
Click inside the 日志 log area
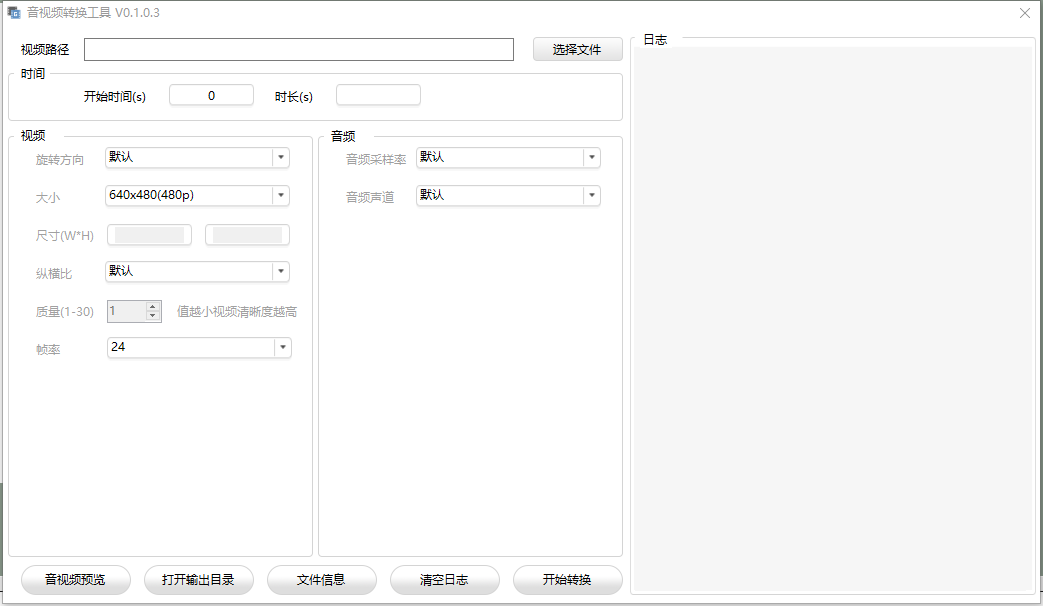point(833,319)
